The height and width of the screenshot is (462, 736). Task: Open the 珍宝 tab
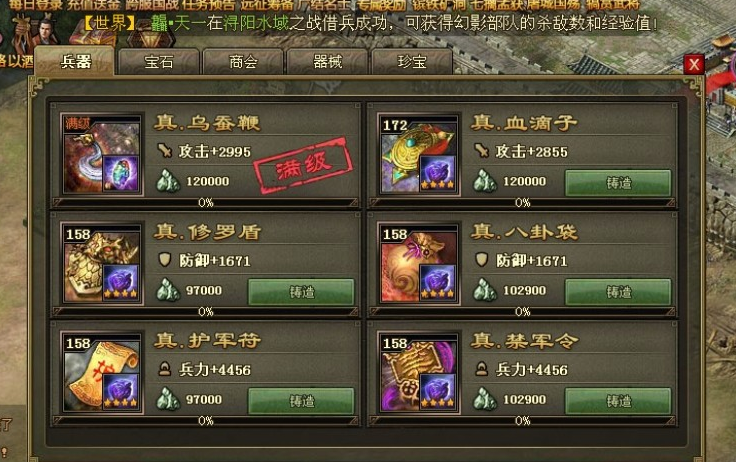pos(412,62)
